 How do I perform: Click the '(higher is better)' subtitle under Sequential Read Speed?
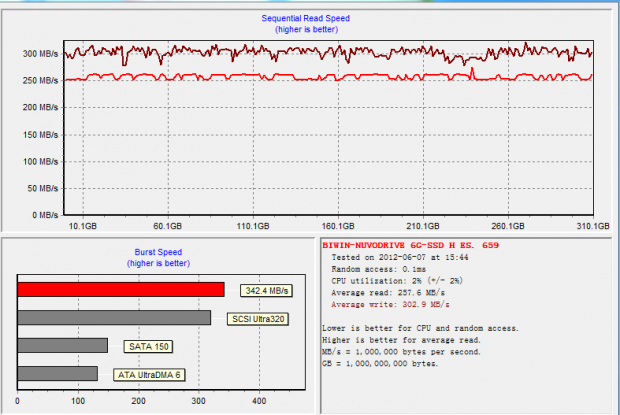point(306,29)
